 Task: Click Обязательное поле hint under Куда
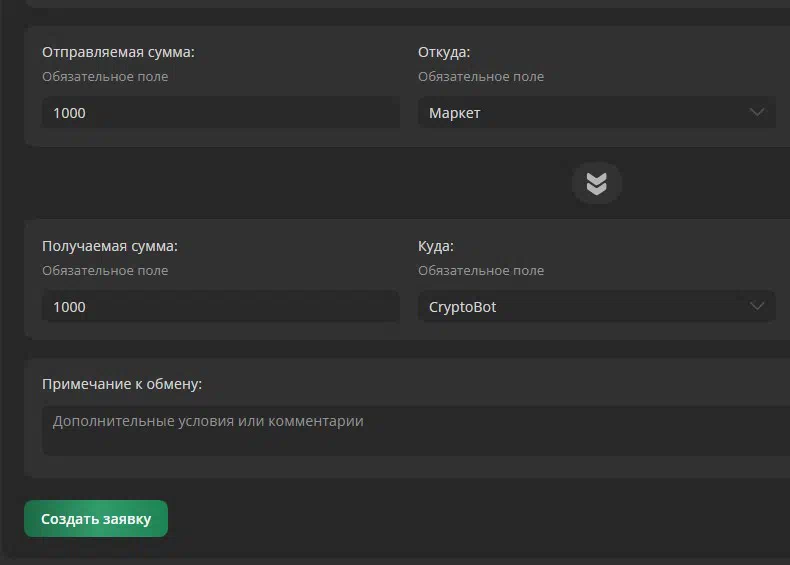[481, 271]
